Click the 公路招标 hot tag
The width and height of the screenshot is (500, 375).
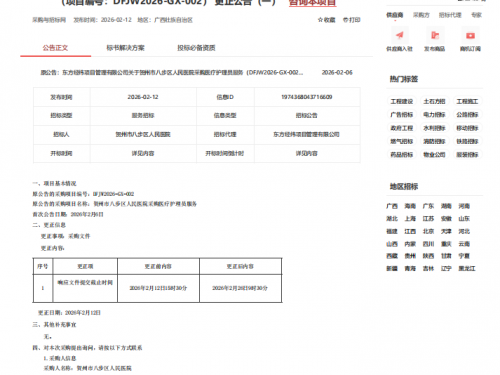pos(467,115)
